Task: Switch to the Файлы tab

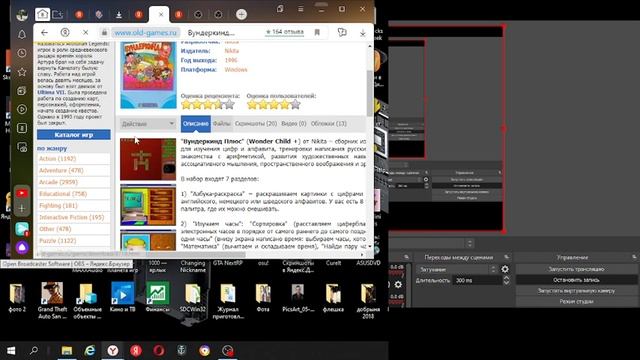Action: pos(222,124)
